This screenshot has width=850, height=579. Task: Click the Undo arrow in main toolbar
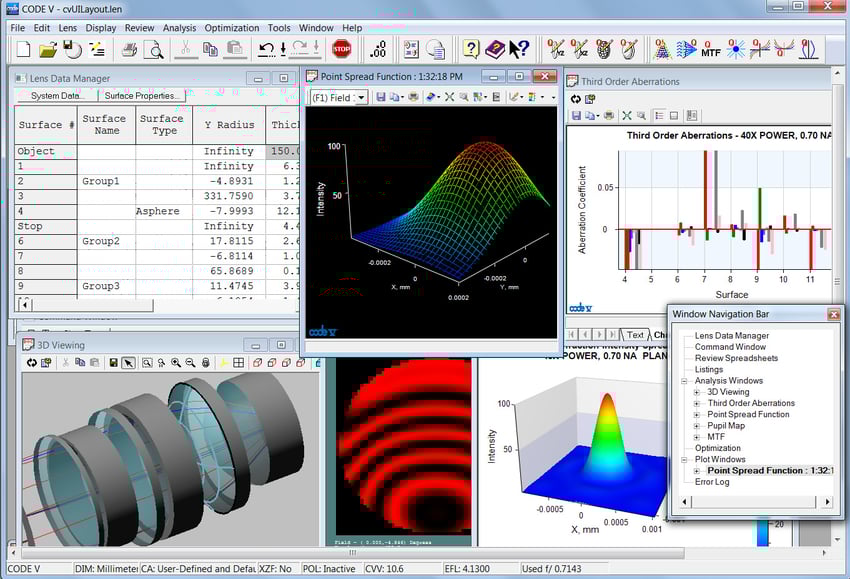point(266,49)
